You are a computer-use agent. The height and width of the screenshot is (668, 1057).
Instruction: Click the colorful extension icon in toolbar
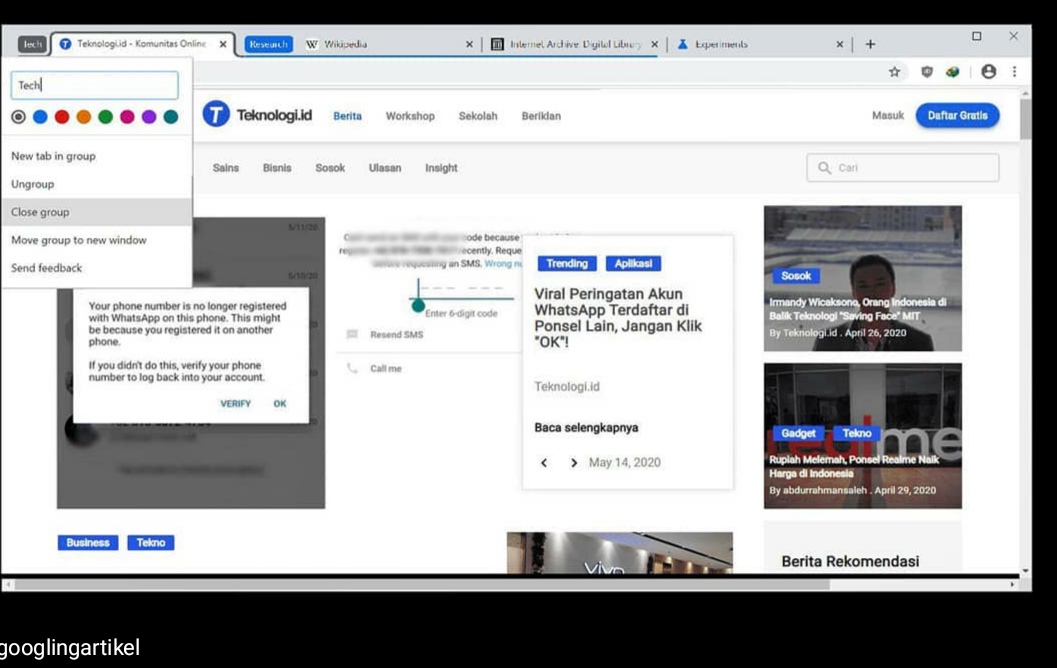[x=952, y=71]
